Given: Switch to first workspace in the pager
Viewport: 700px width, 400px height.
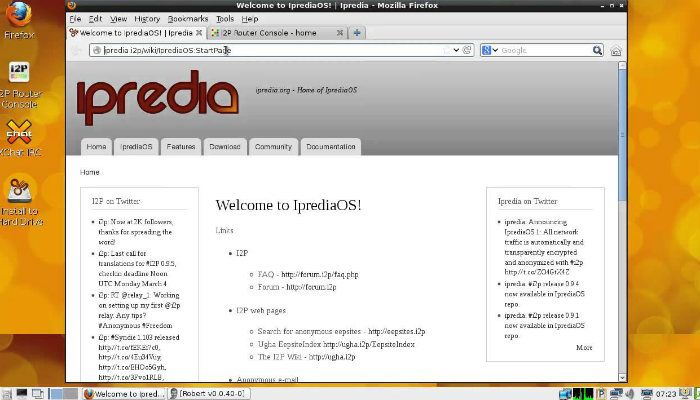Looking at the screenshot, I should coord(56,394).
